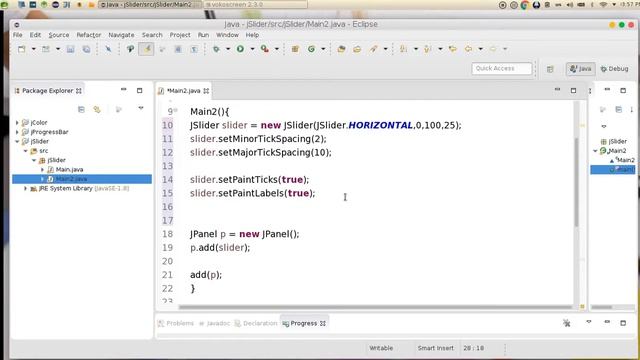The image size is (640, 360).
Task: Click the Run with external tools icon
Action: coord(265,49)
